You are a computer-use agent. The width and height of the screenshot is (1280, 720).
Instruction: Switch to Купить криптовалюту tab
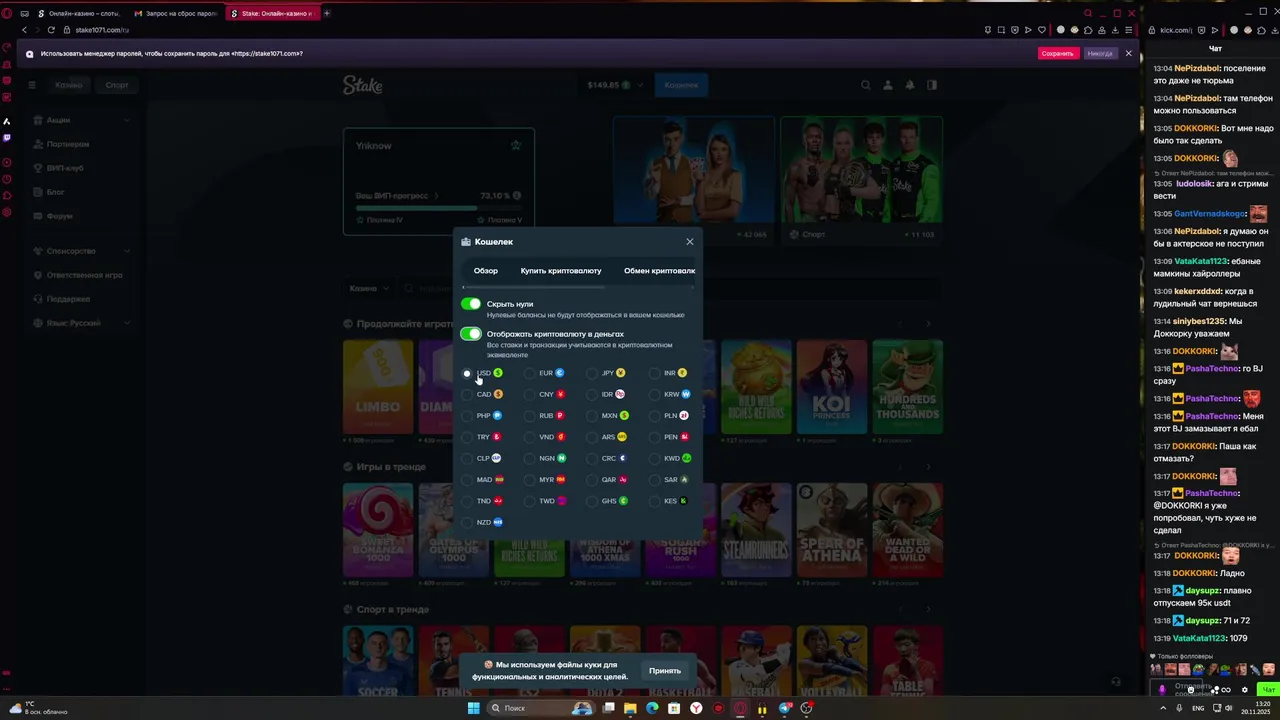[561, 271]
